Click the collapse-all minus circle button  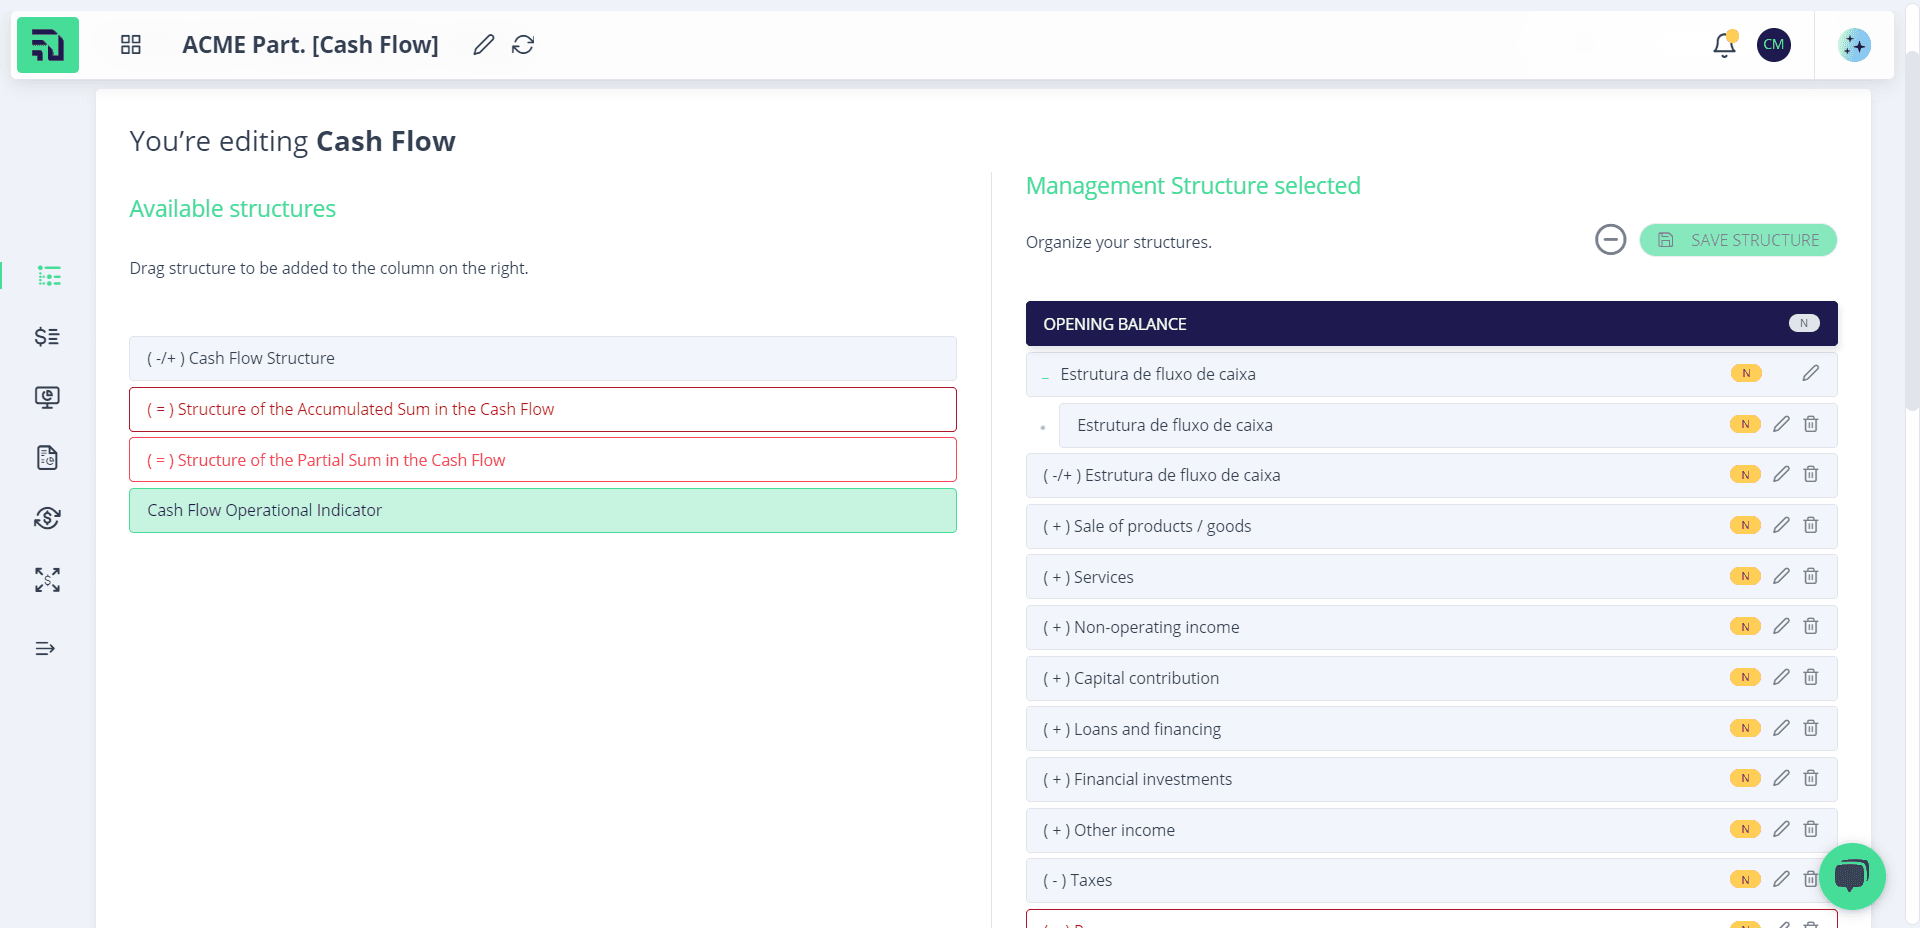tap(1610, 240)
